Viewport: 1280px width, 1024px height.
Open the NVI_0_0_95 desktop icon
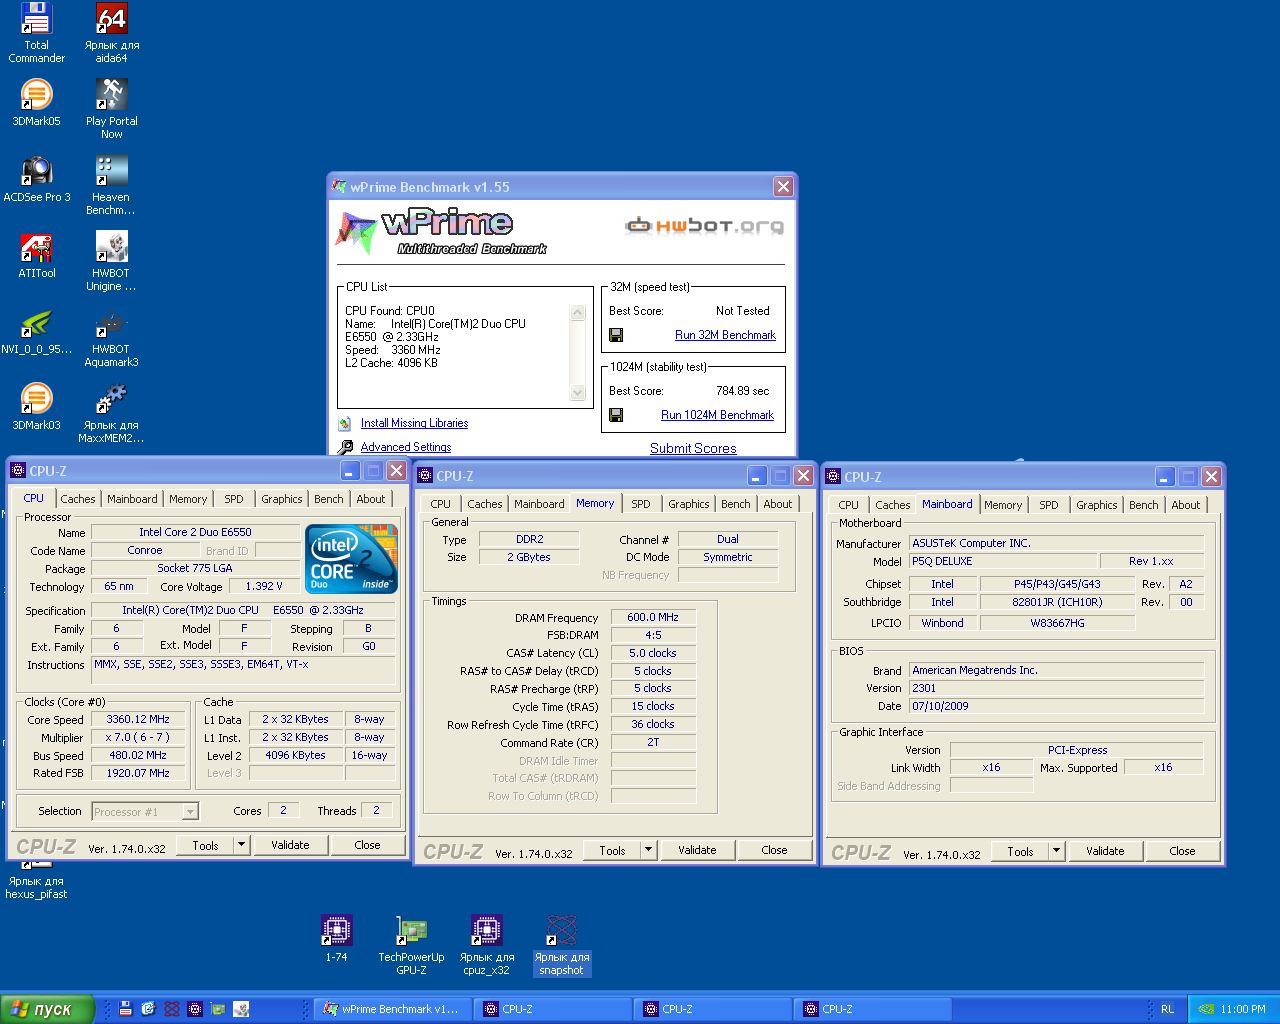point(36,331)
